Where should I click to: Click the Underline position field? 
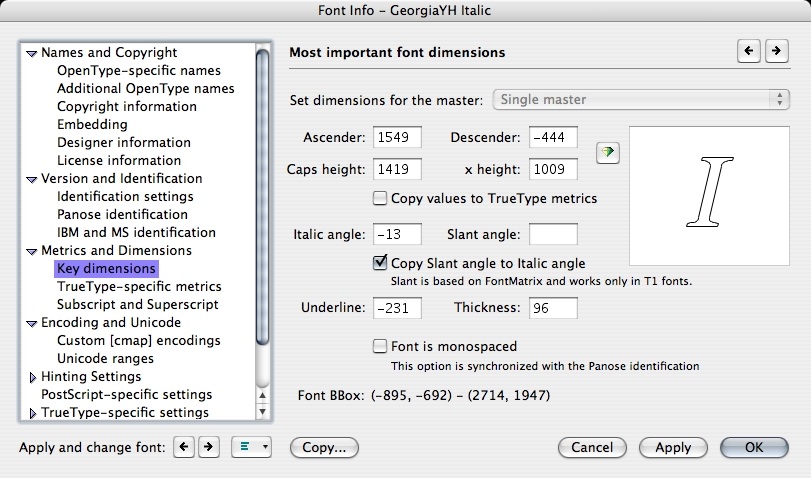[397, 308]
